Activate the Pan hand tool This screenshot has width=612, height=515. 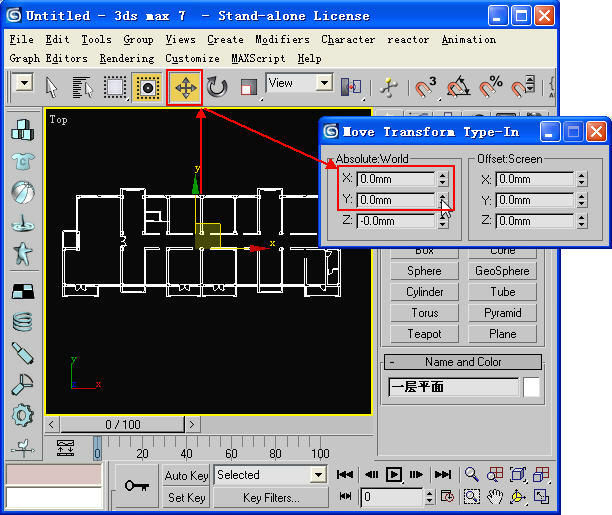coord(495,497)
